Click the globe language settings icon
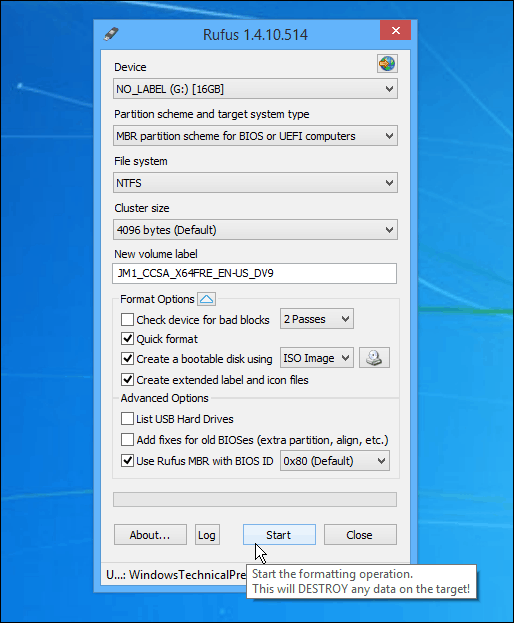This screenshot has width=514, height=623. 387,64
